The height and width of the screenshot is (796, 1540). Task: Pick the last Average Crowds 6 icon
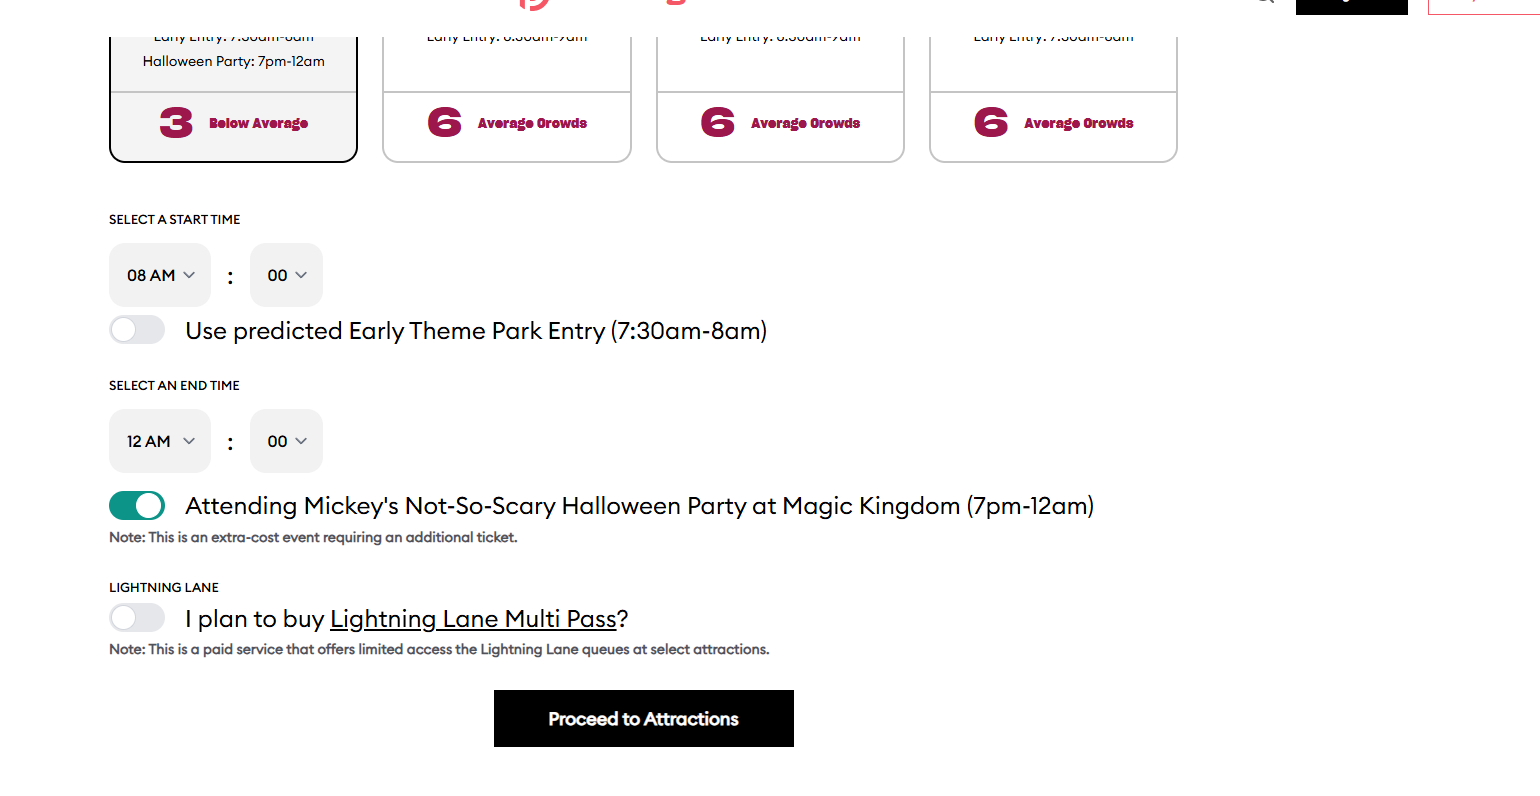[x=991, y=123]
